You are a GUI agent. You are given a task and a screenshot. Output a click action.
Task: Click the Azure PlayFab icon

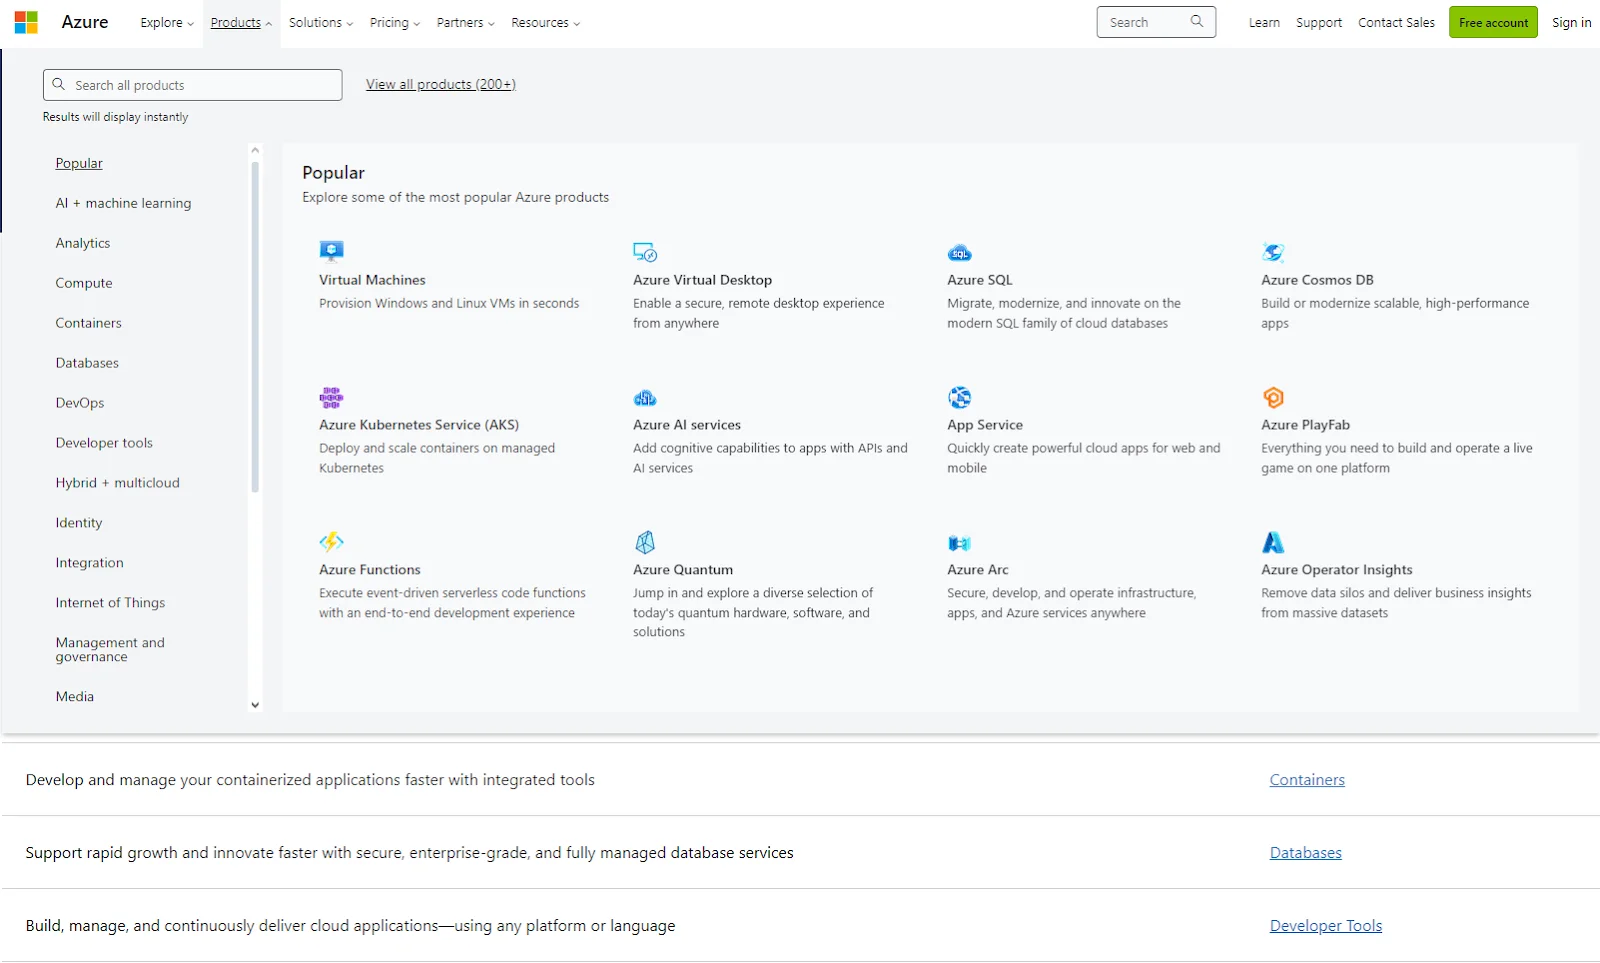click(x=1273, y=397)
